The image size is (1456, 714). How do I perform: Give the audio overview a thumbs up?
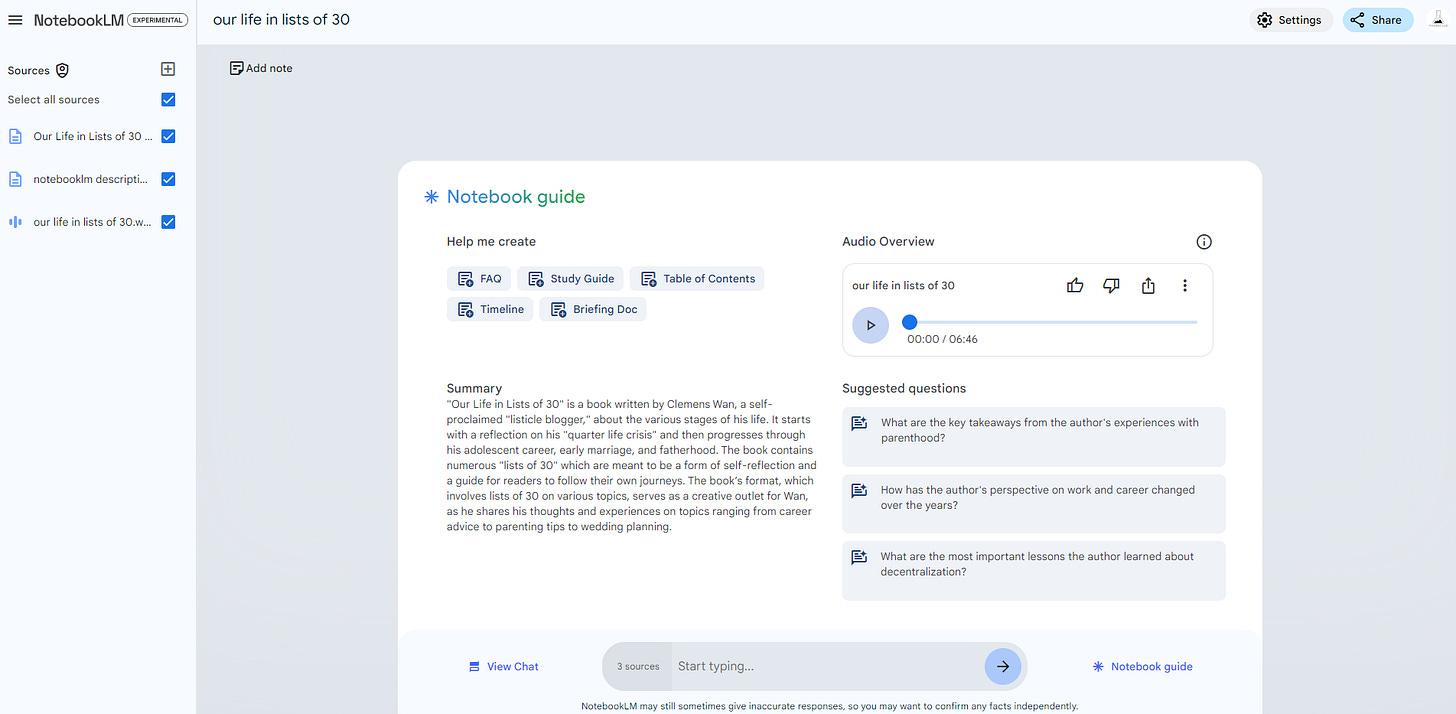(x=1075, y=285)
